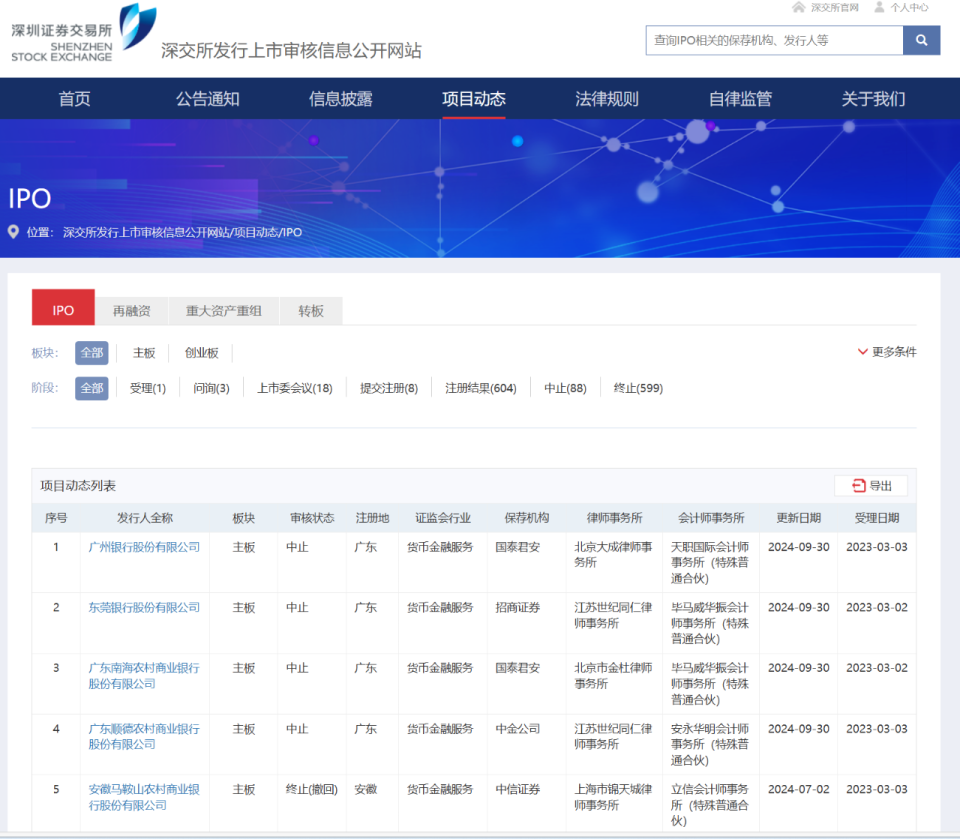
Task: Open 广州银行股份有限公司 issuer link
Action: coord(144,547)
